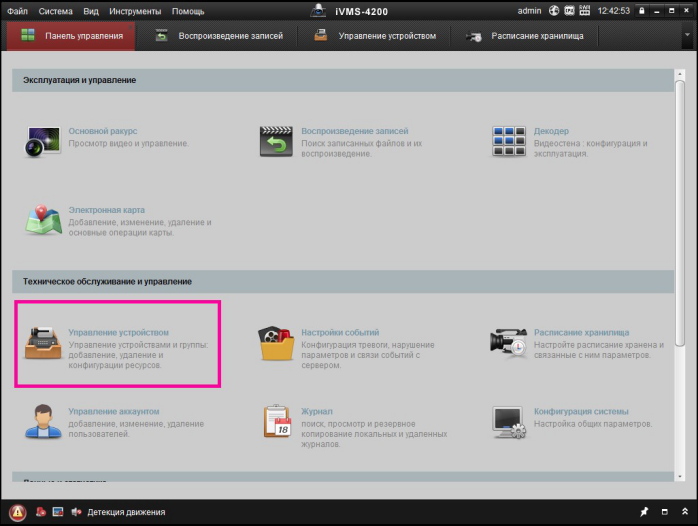Open the Управление аккаунтом user icon
Image resolution: width=698 pixels, height=526 pixels.
(x=42, y=422)
